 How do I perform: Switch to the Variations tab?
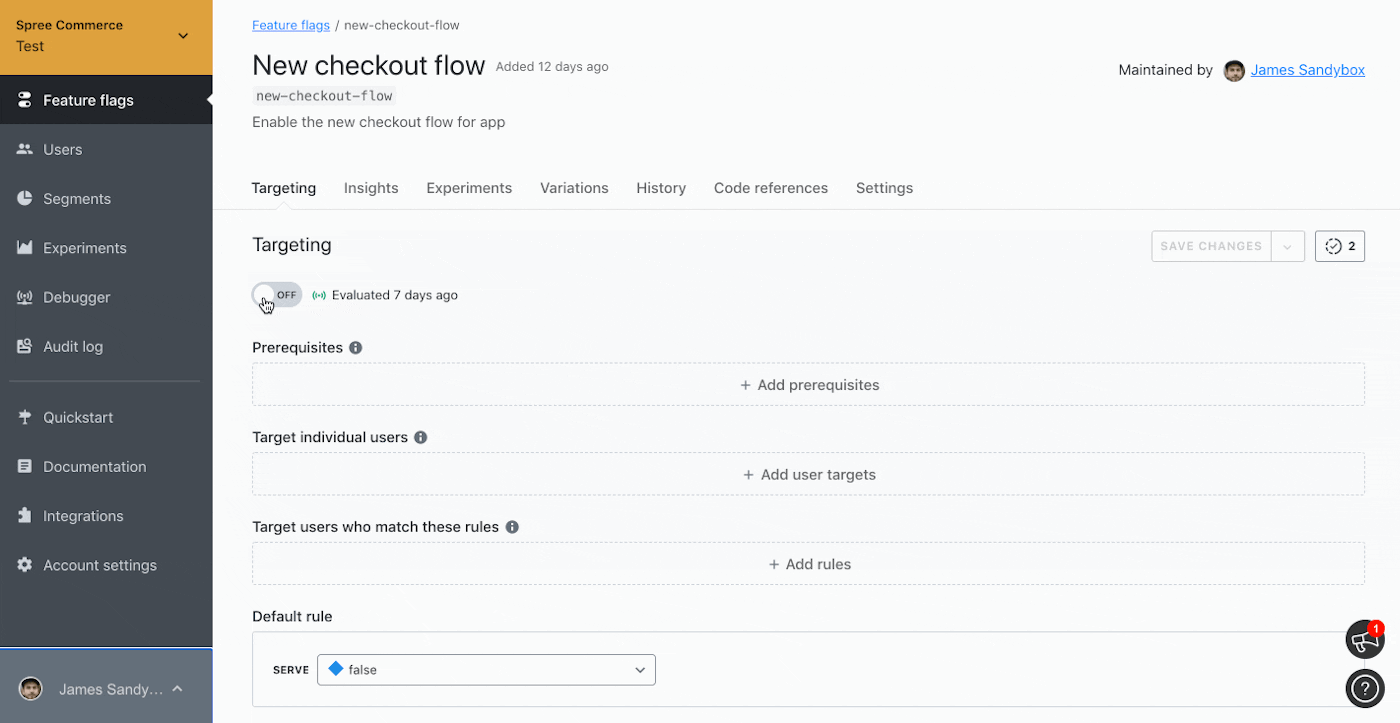[574, 188]
